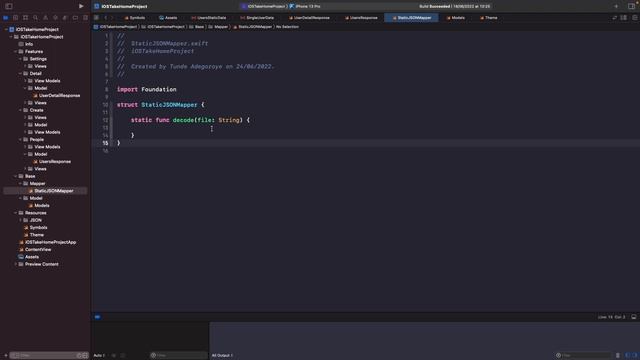Switch to the Theme tab
The height and width of the screenshot is (360, 640).
[x=489, y=18]
